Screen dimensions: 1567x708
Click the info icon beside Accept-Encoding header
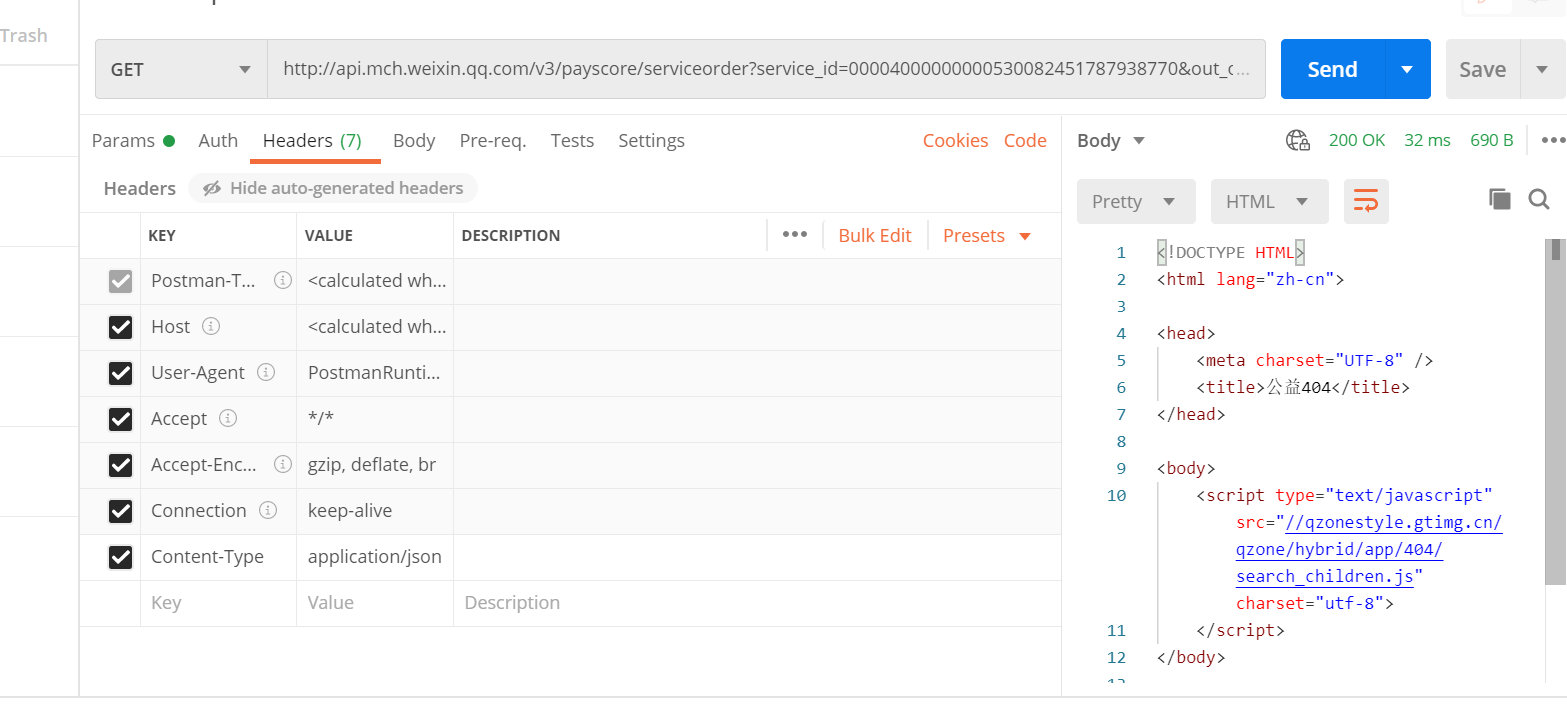(x=283, y=465)
